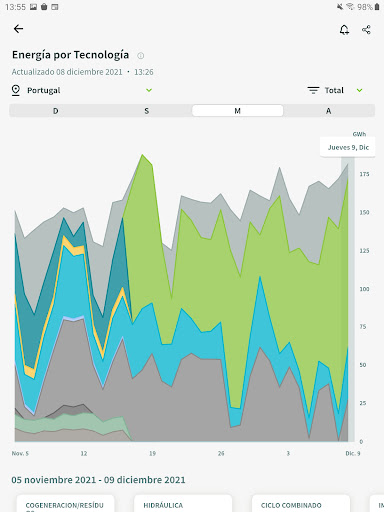The height and width of the screenshot is (512, 384).
Task: Switch to the S weekly view
Action: pyautogui.click(x=146, y=111)
